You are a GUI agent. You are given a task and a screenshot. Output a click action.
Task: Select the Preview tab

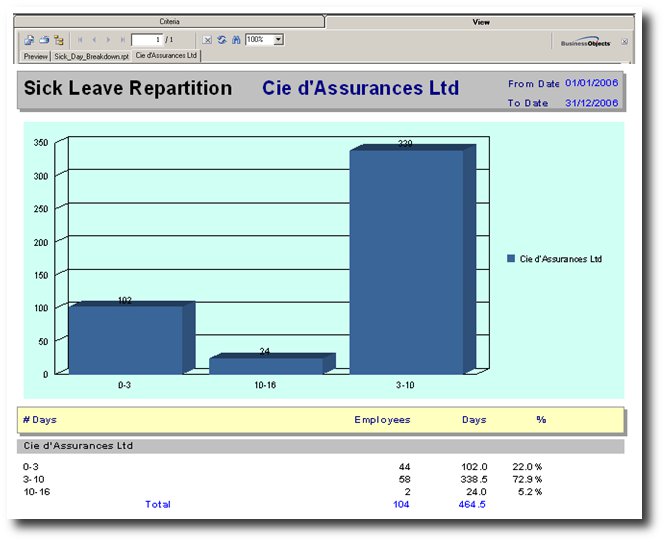click(x=36, y=57)
